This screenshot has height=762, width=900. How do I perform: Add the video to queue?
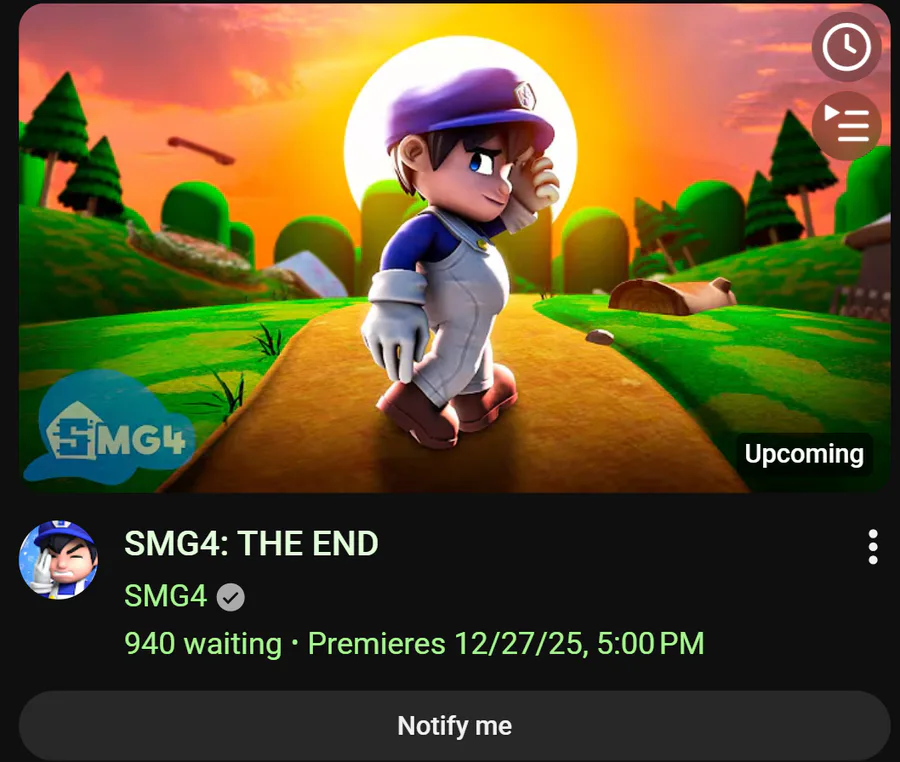(x=846, y=125)
